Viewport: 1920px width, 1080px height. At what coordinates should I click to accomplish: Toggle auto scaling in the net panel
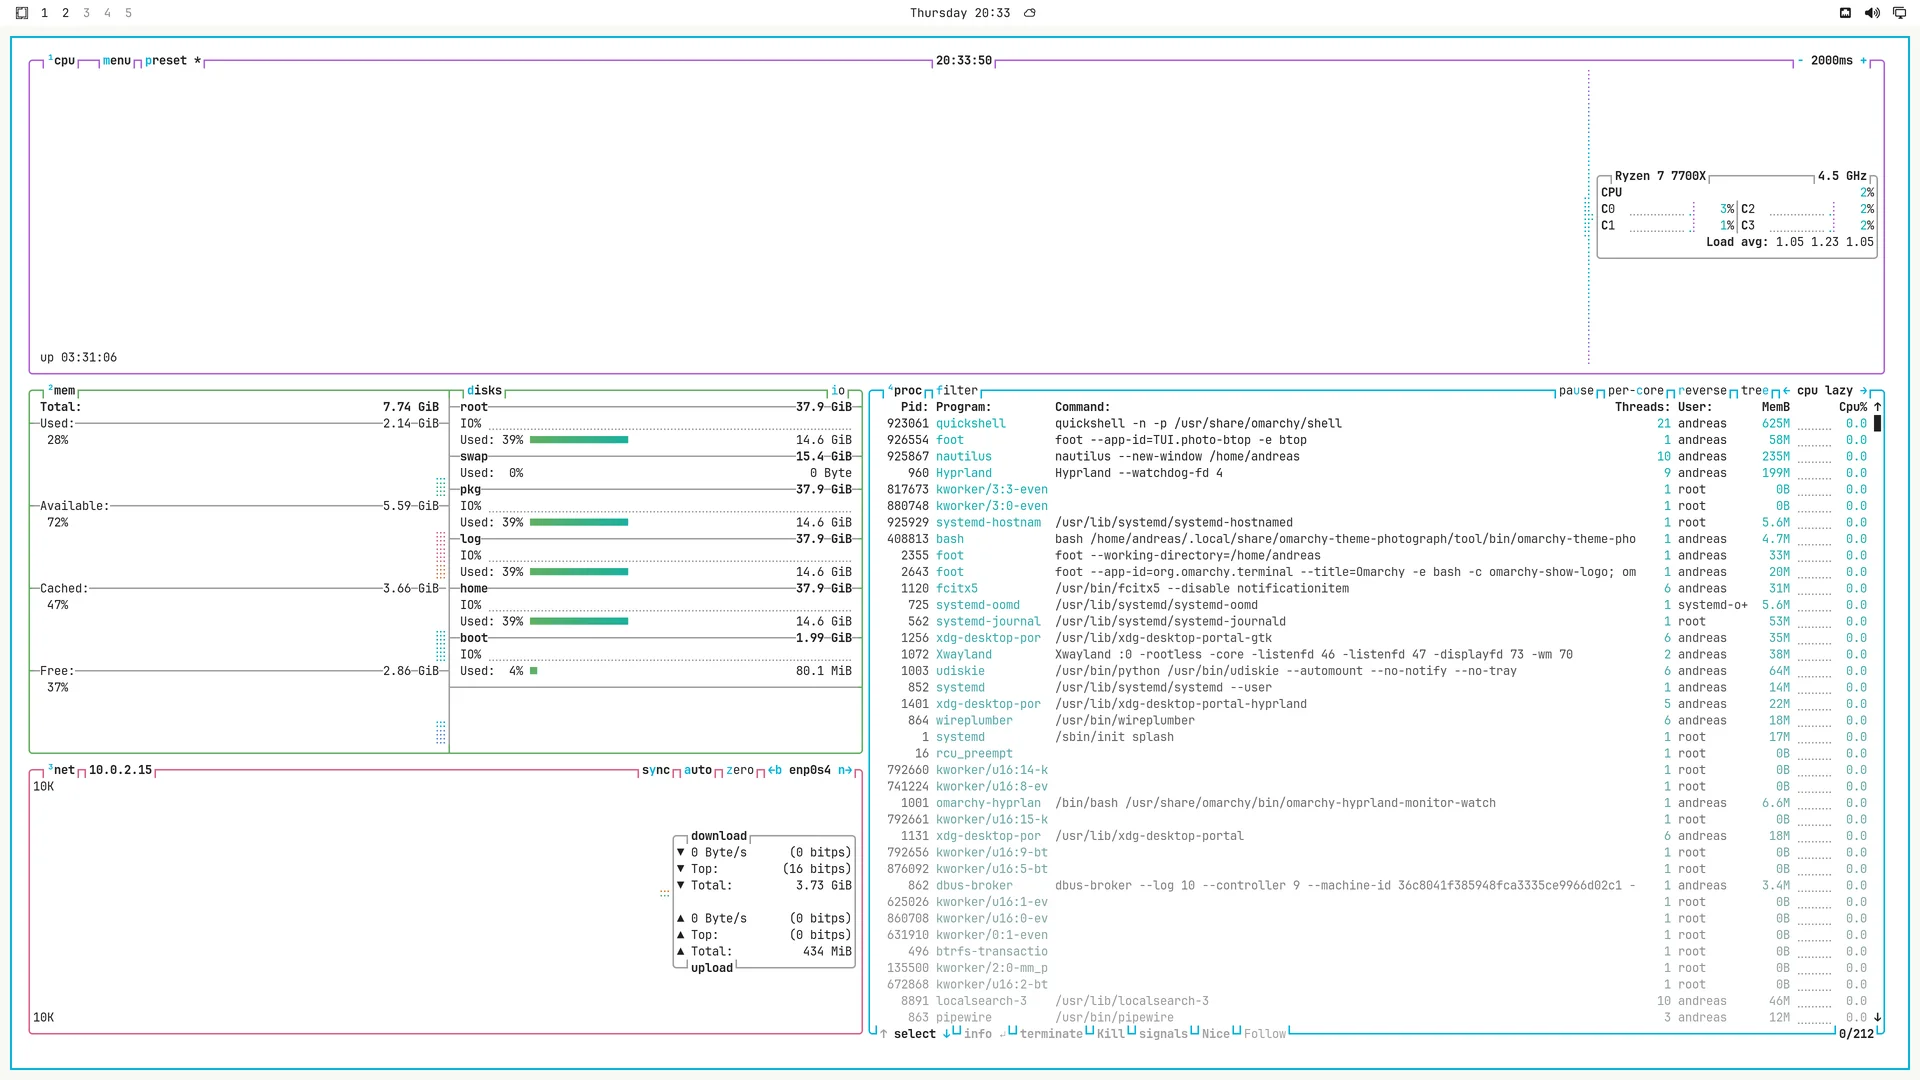pyautogui.click(x=698, y=770)
